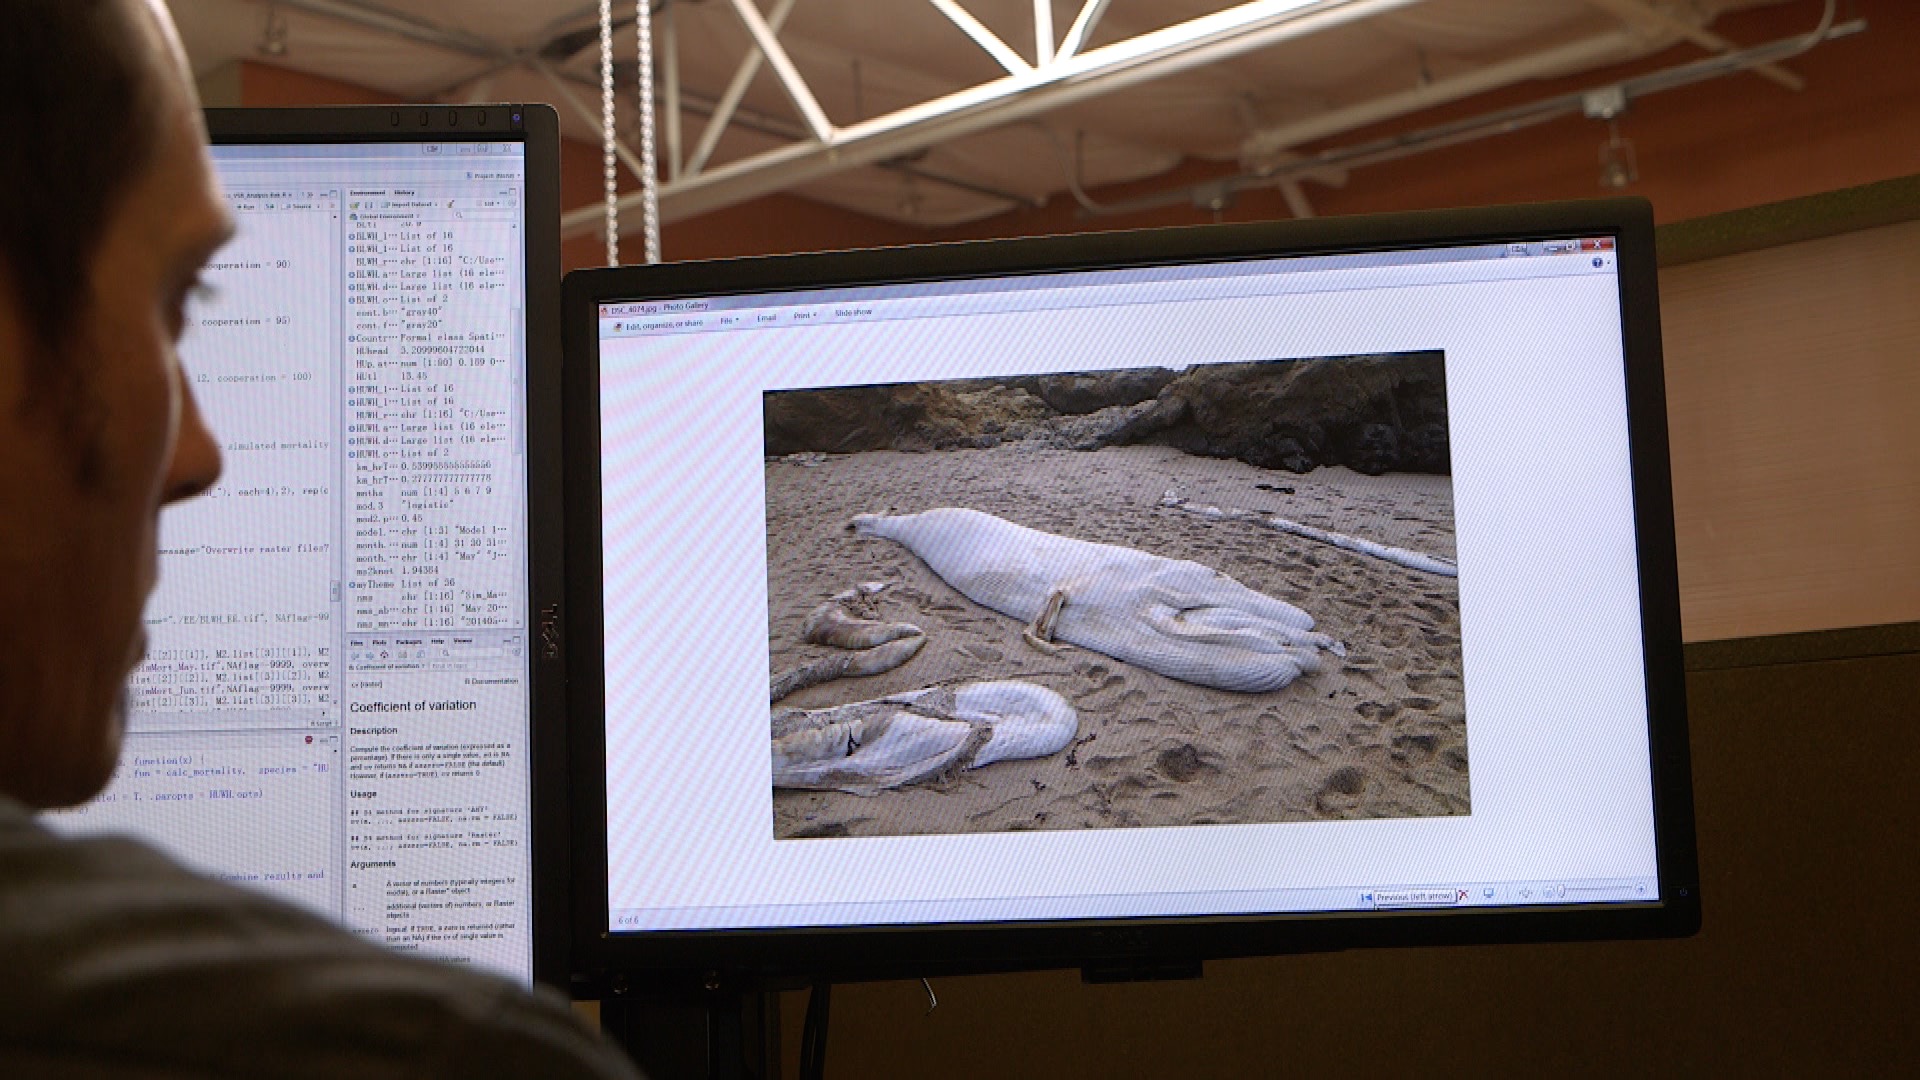Switch to the History tab in RStudio
The image size is (1920, 1080).
tap(404, 193)
